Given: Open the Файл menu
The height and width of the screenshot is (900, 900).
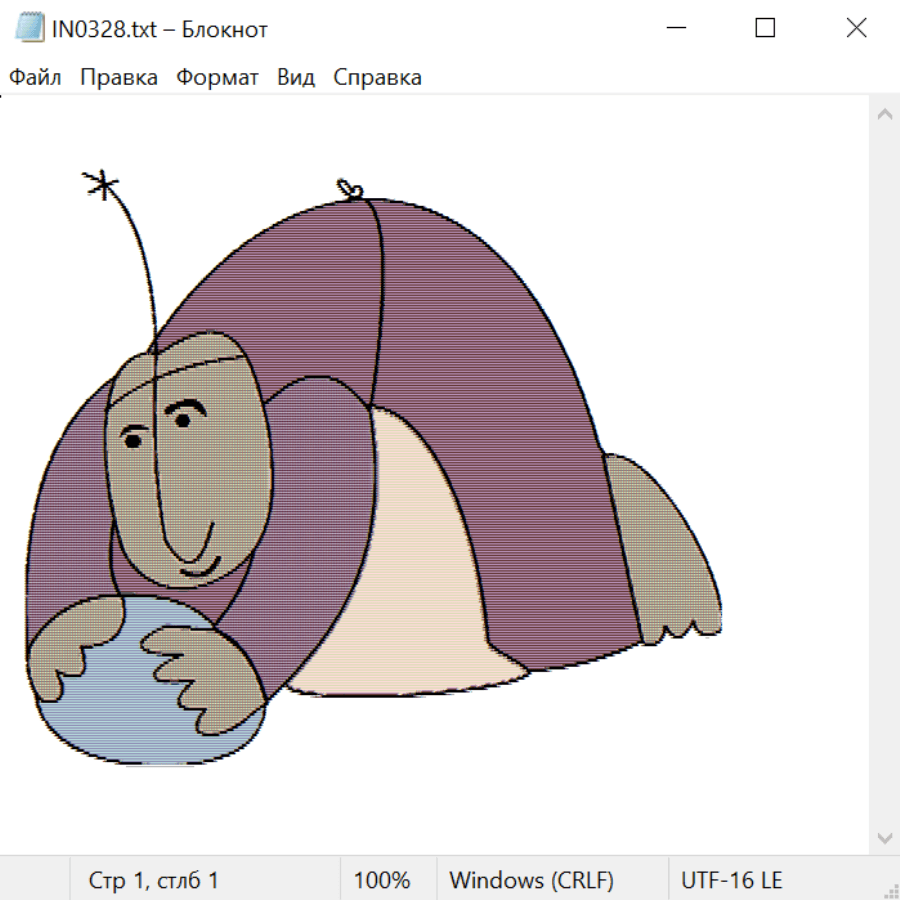Looking at the screenshot, I should point(35,77).
